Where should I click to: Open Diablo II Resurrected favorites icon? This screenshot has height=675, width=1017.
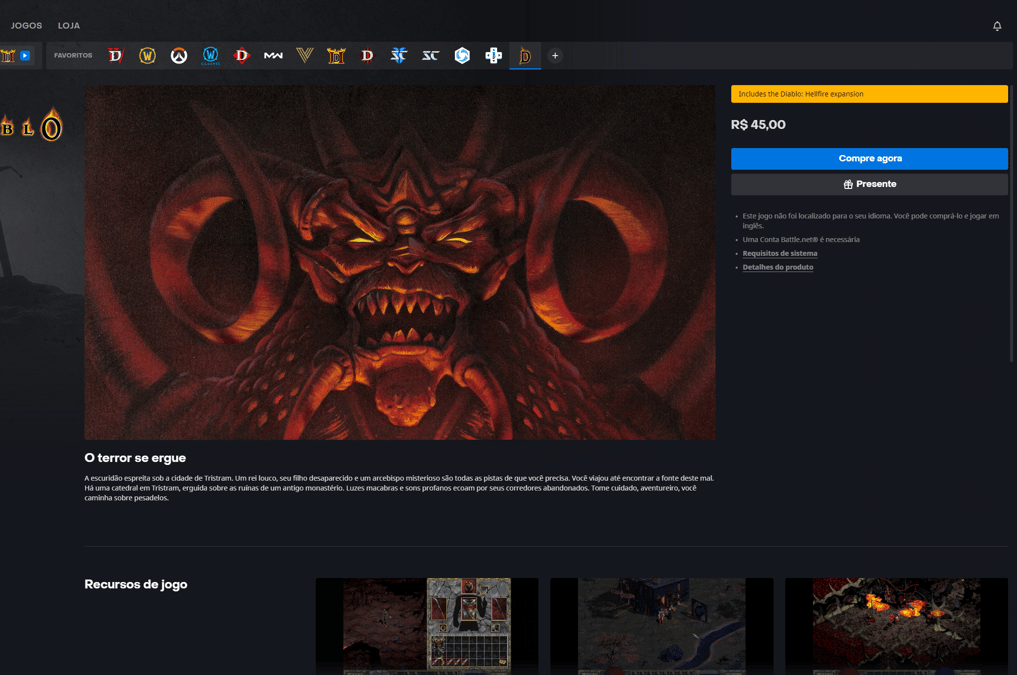pos(336,56)
